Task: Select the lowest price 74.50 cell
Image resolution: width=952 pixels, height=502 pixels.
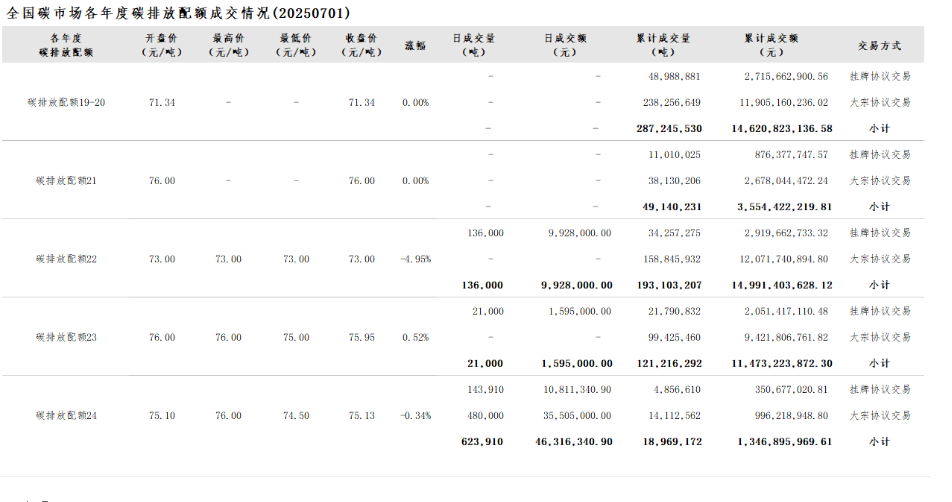Action: (x=295, y=415)
